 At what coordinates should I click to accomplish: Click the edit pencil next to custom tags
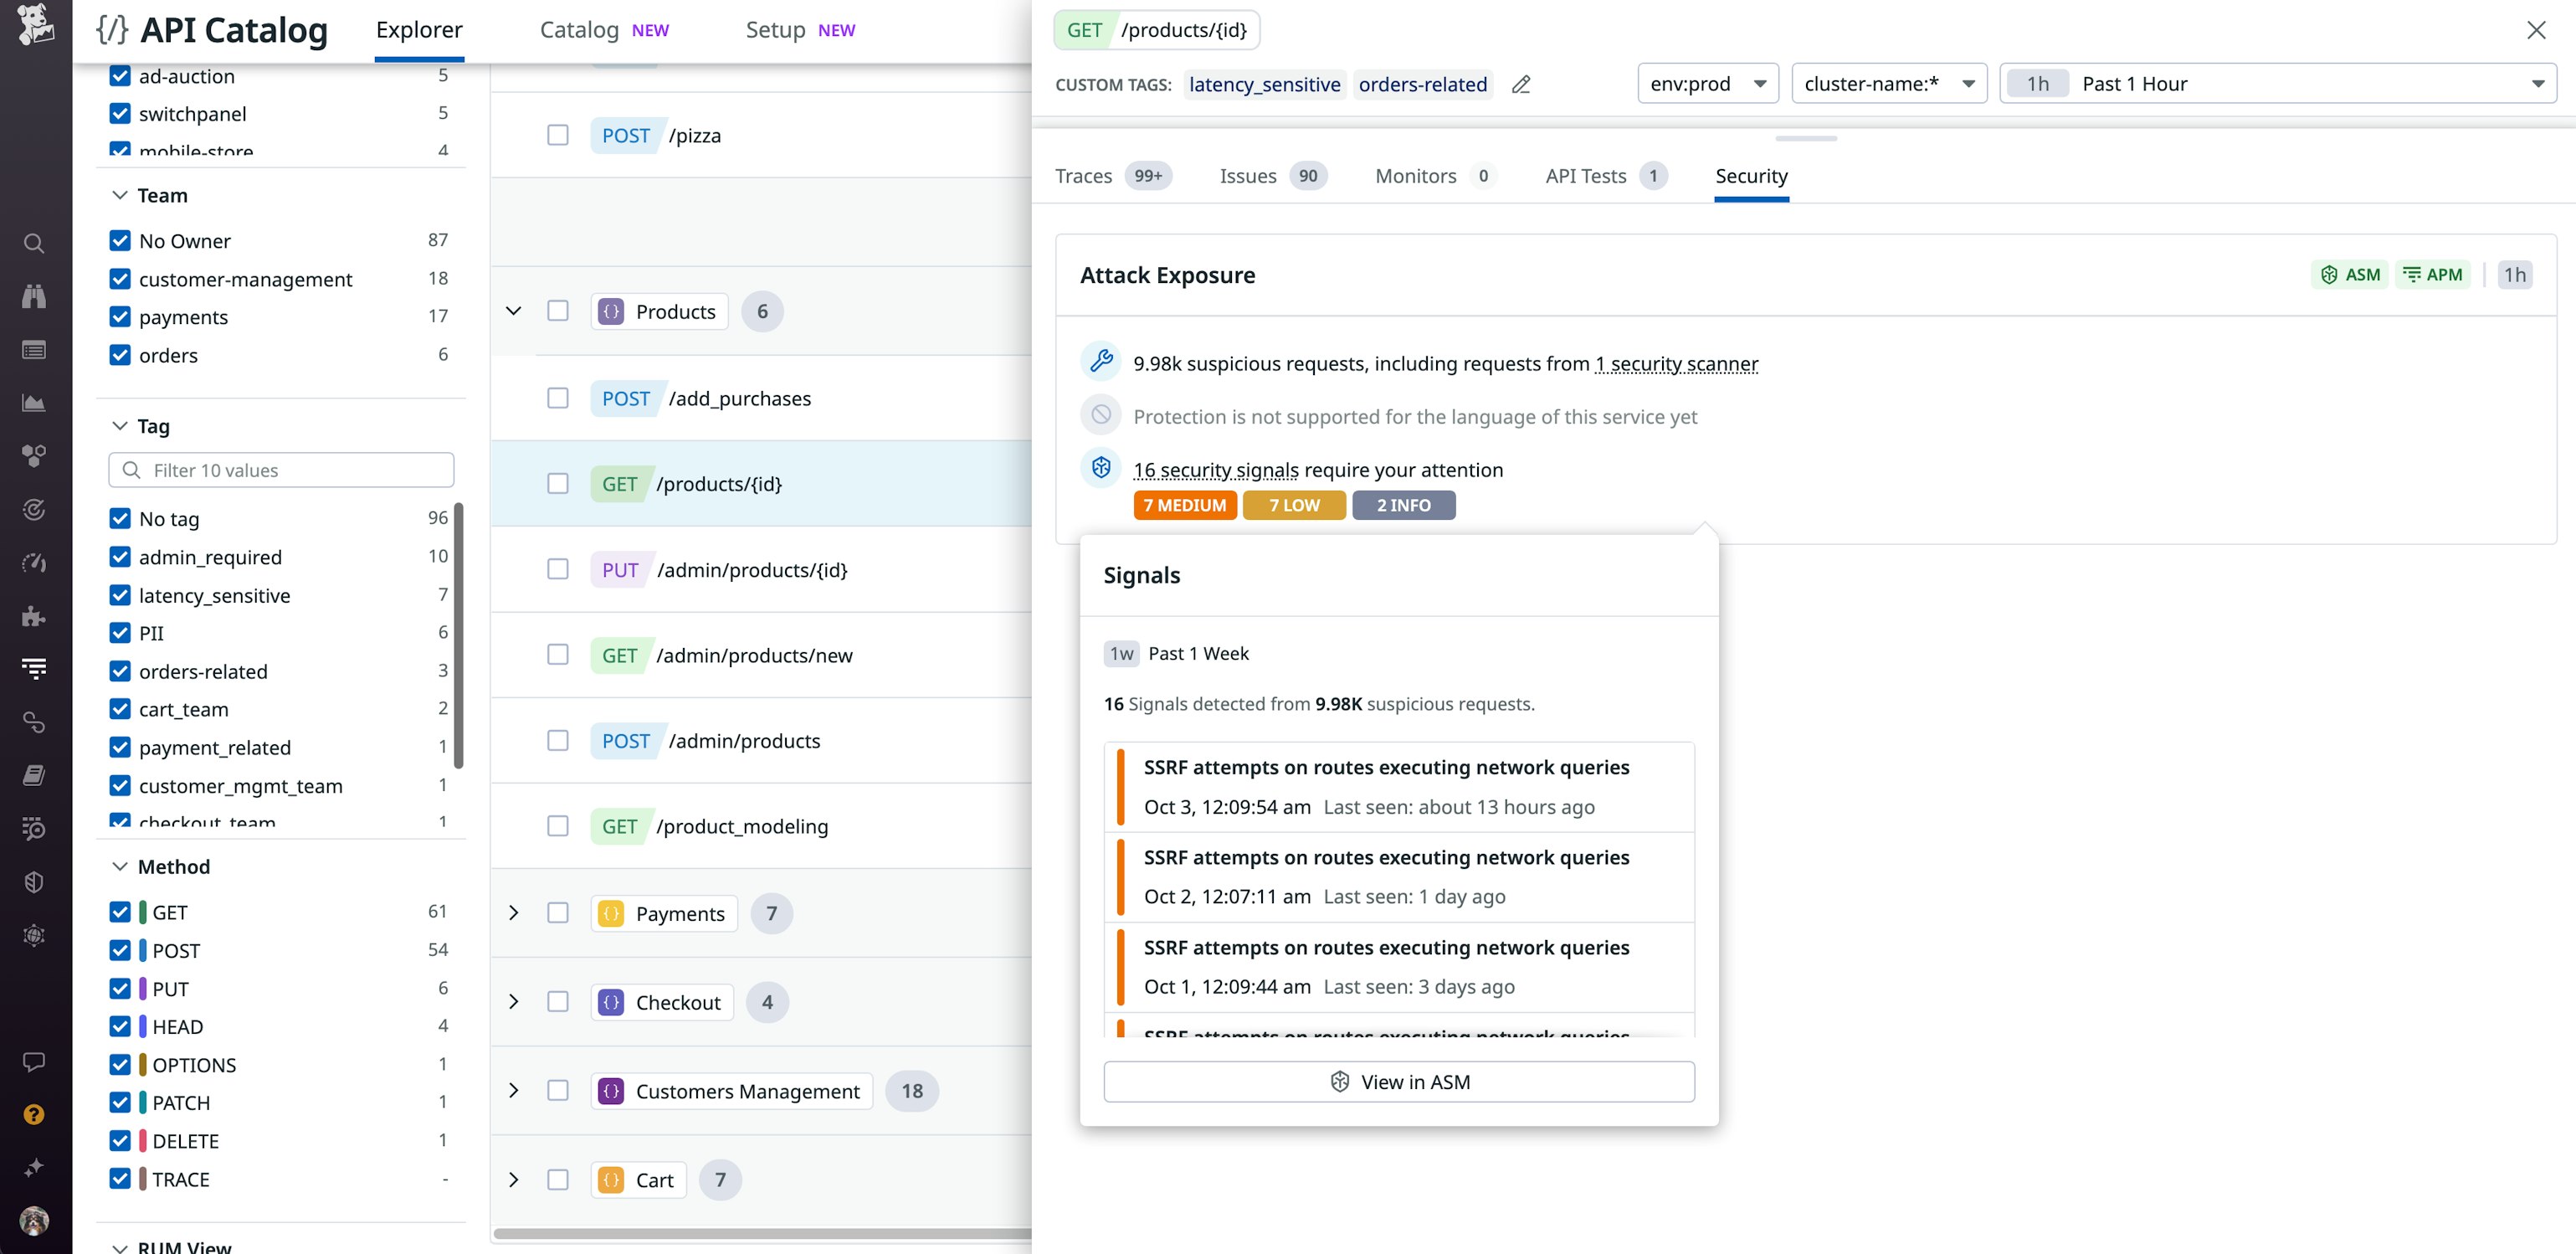click(1521, 84)
